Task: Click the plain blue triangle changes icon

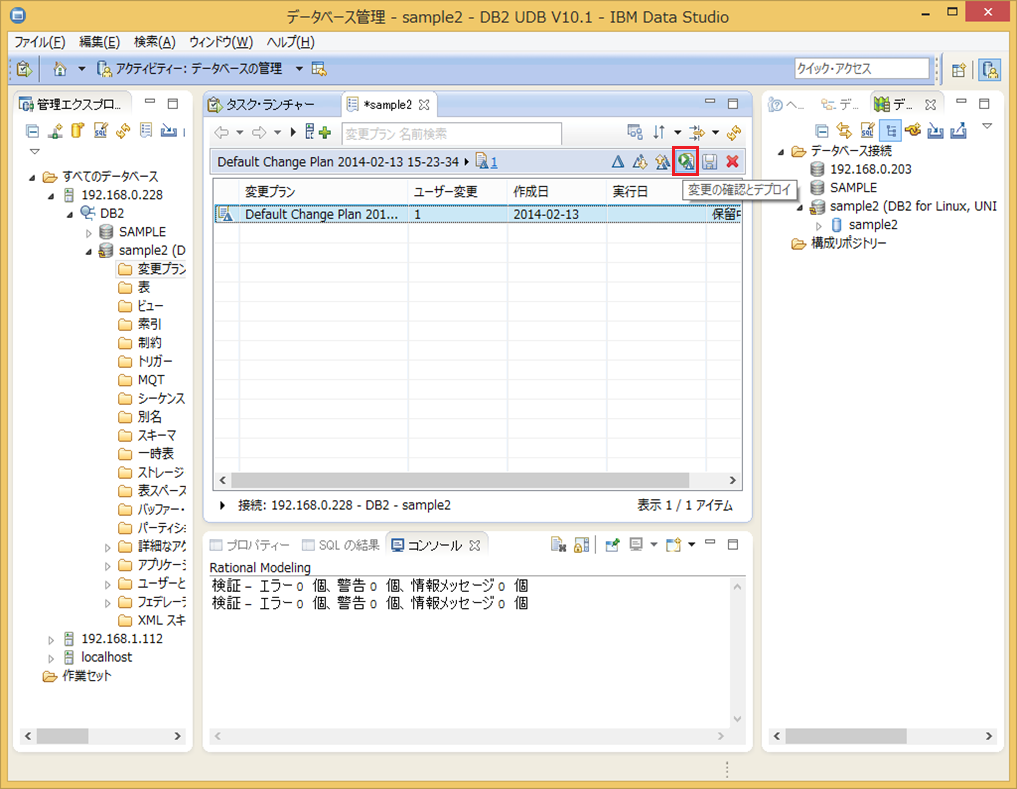Action: click(617, 162)
